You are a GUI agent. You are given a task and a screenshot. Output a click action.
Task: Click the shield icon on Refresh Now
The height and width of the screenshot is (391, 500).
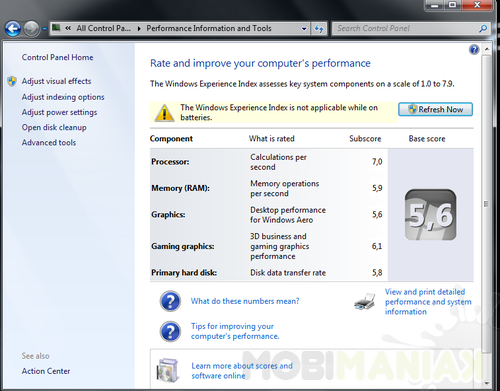(x=412, y=109)
